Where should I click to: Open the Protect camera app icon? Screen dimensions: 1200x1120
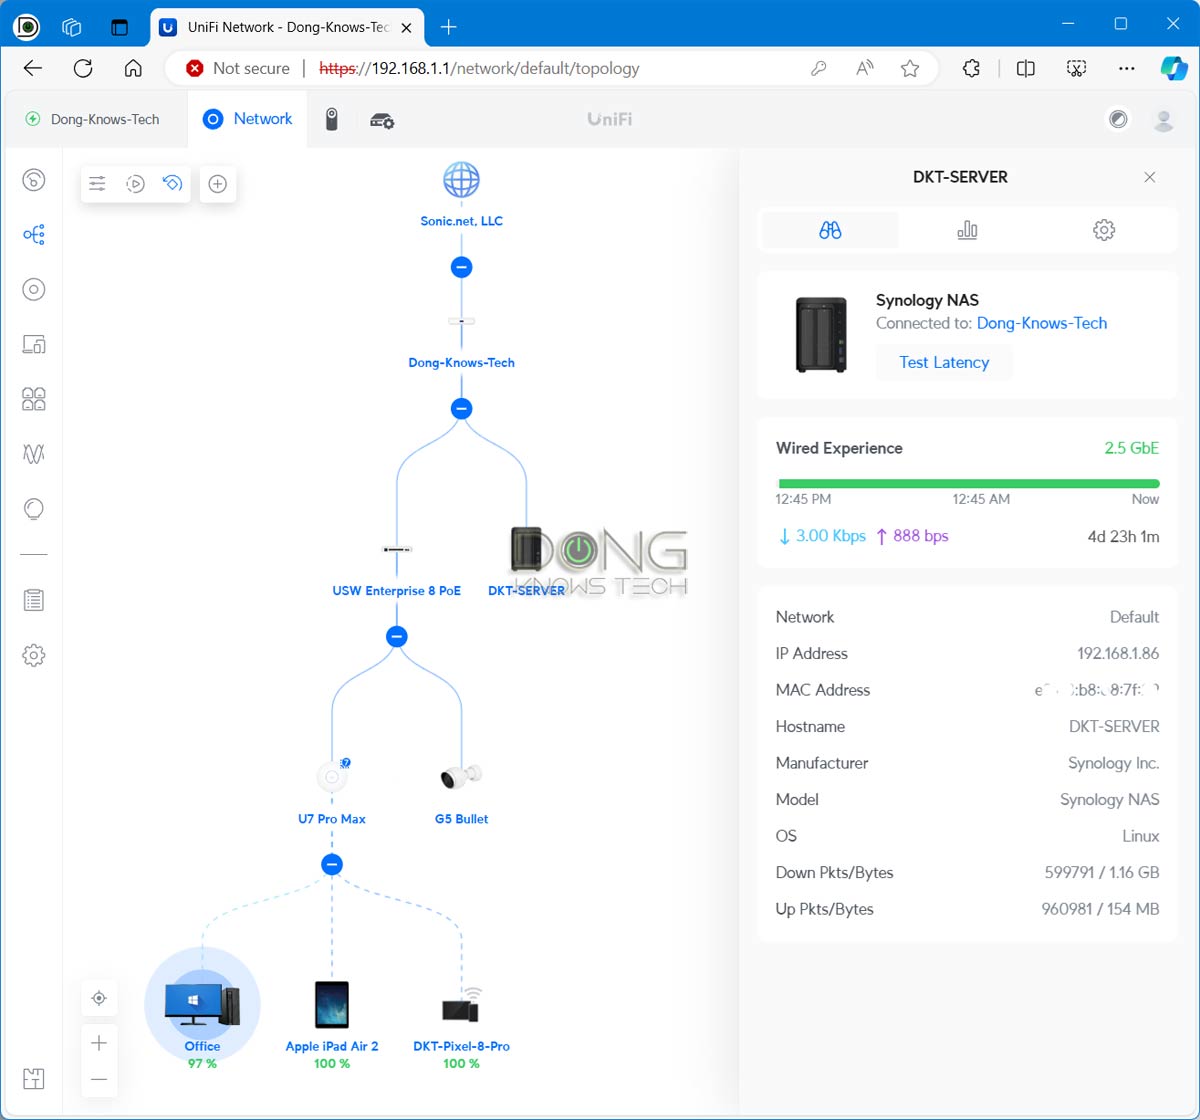pyautogui.click(x=332, y=120)
